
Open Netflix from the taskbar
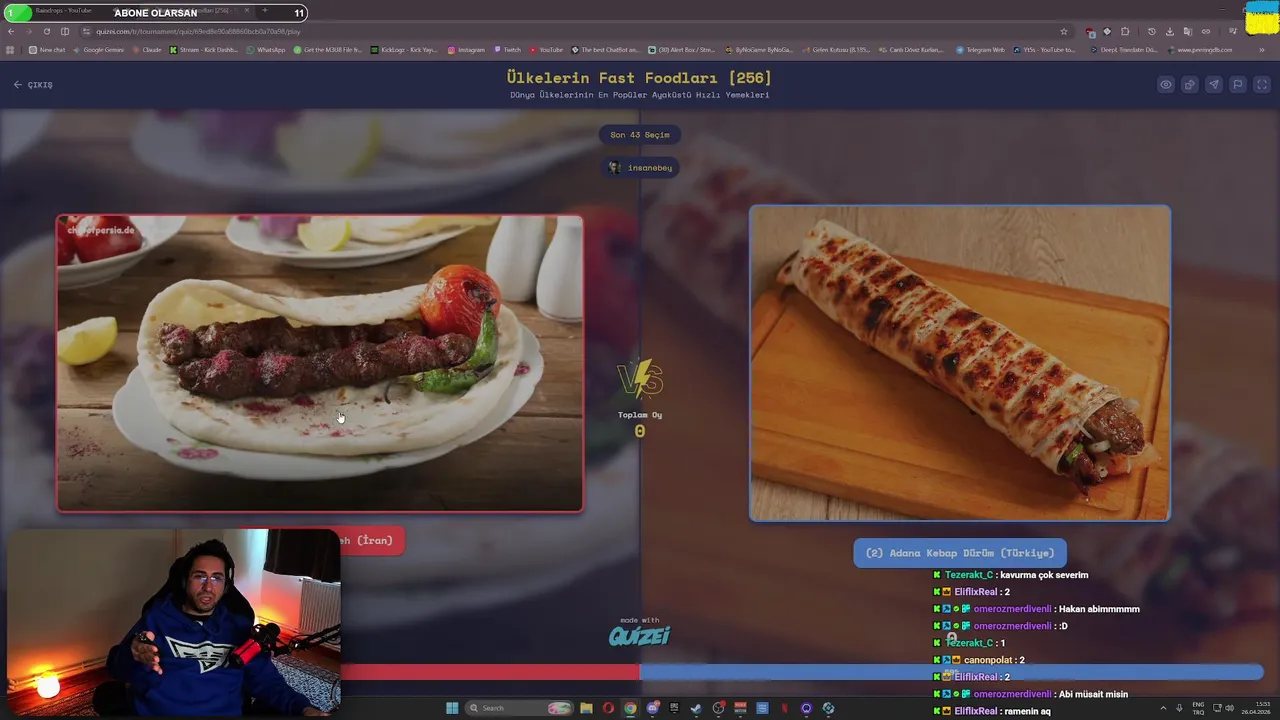coord(784,708)
